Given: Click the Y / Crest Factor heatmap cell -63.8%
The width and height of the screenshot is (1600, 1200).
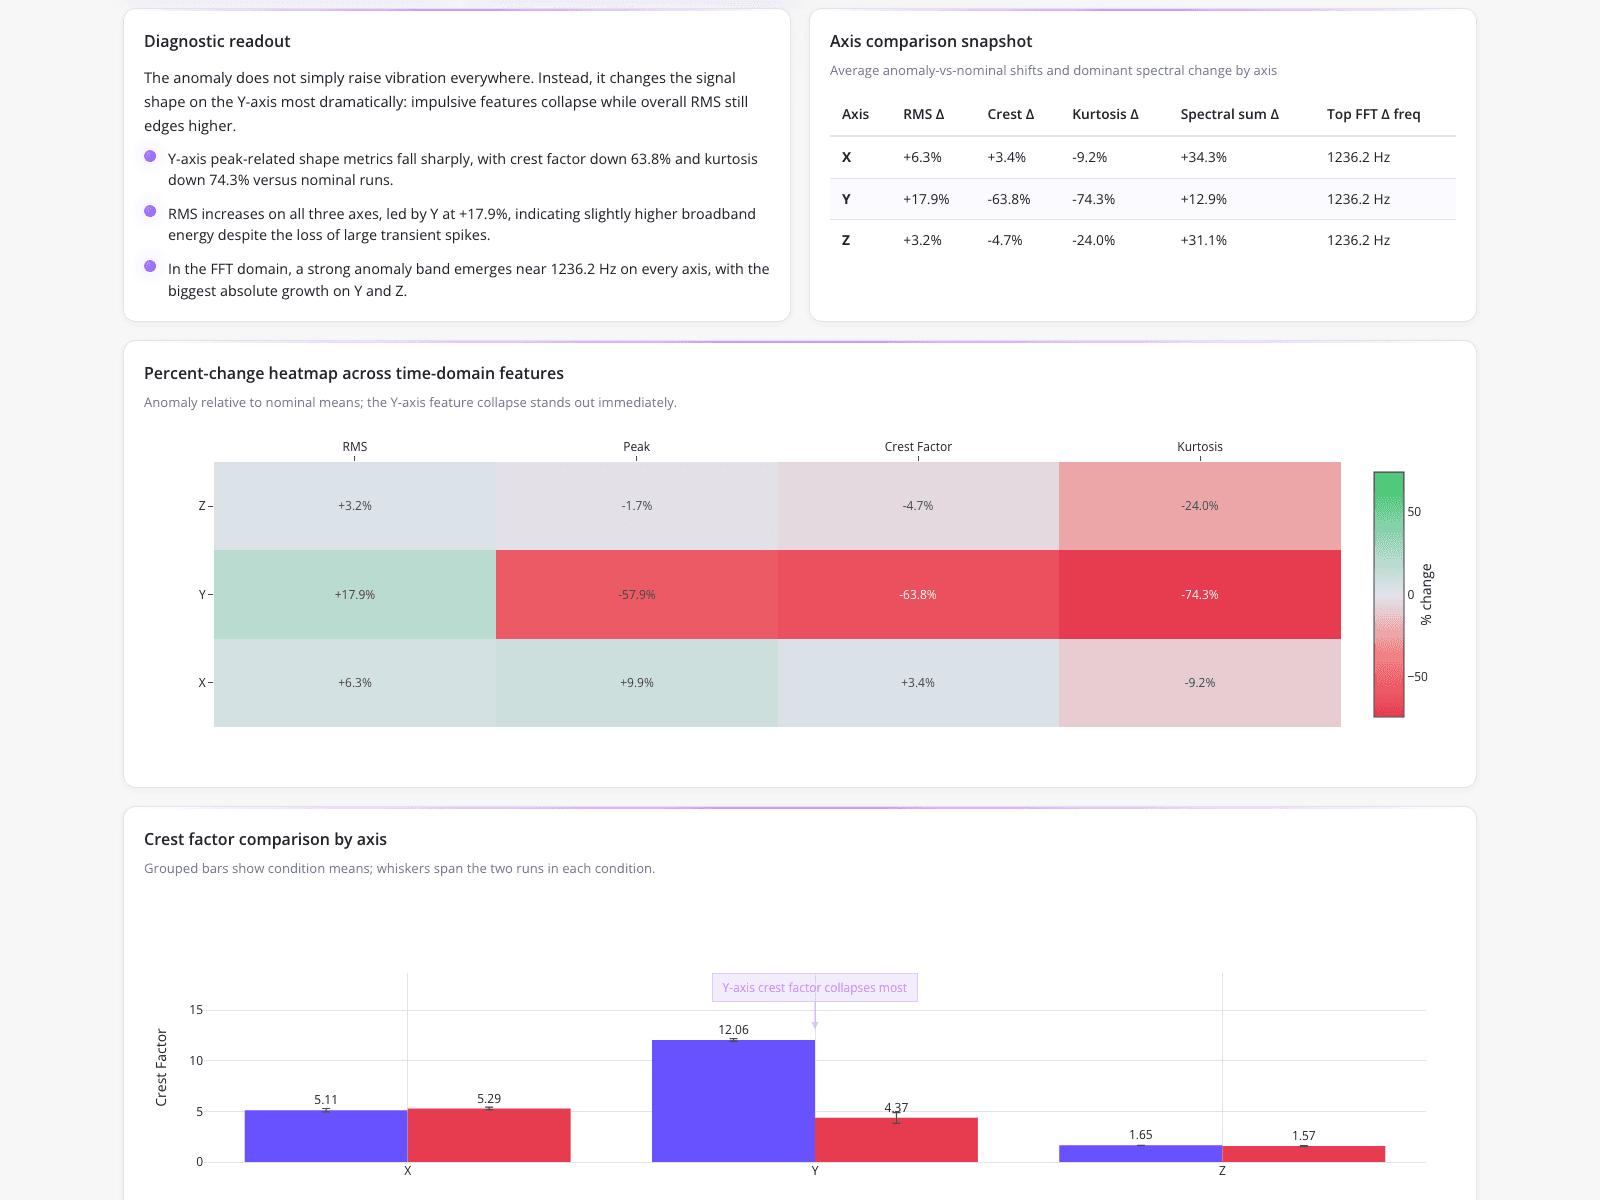Looking at the screenshot, I should click(918, 594).
